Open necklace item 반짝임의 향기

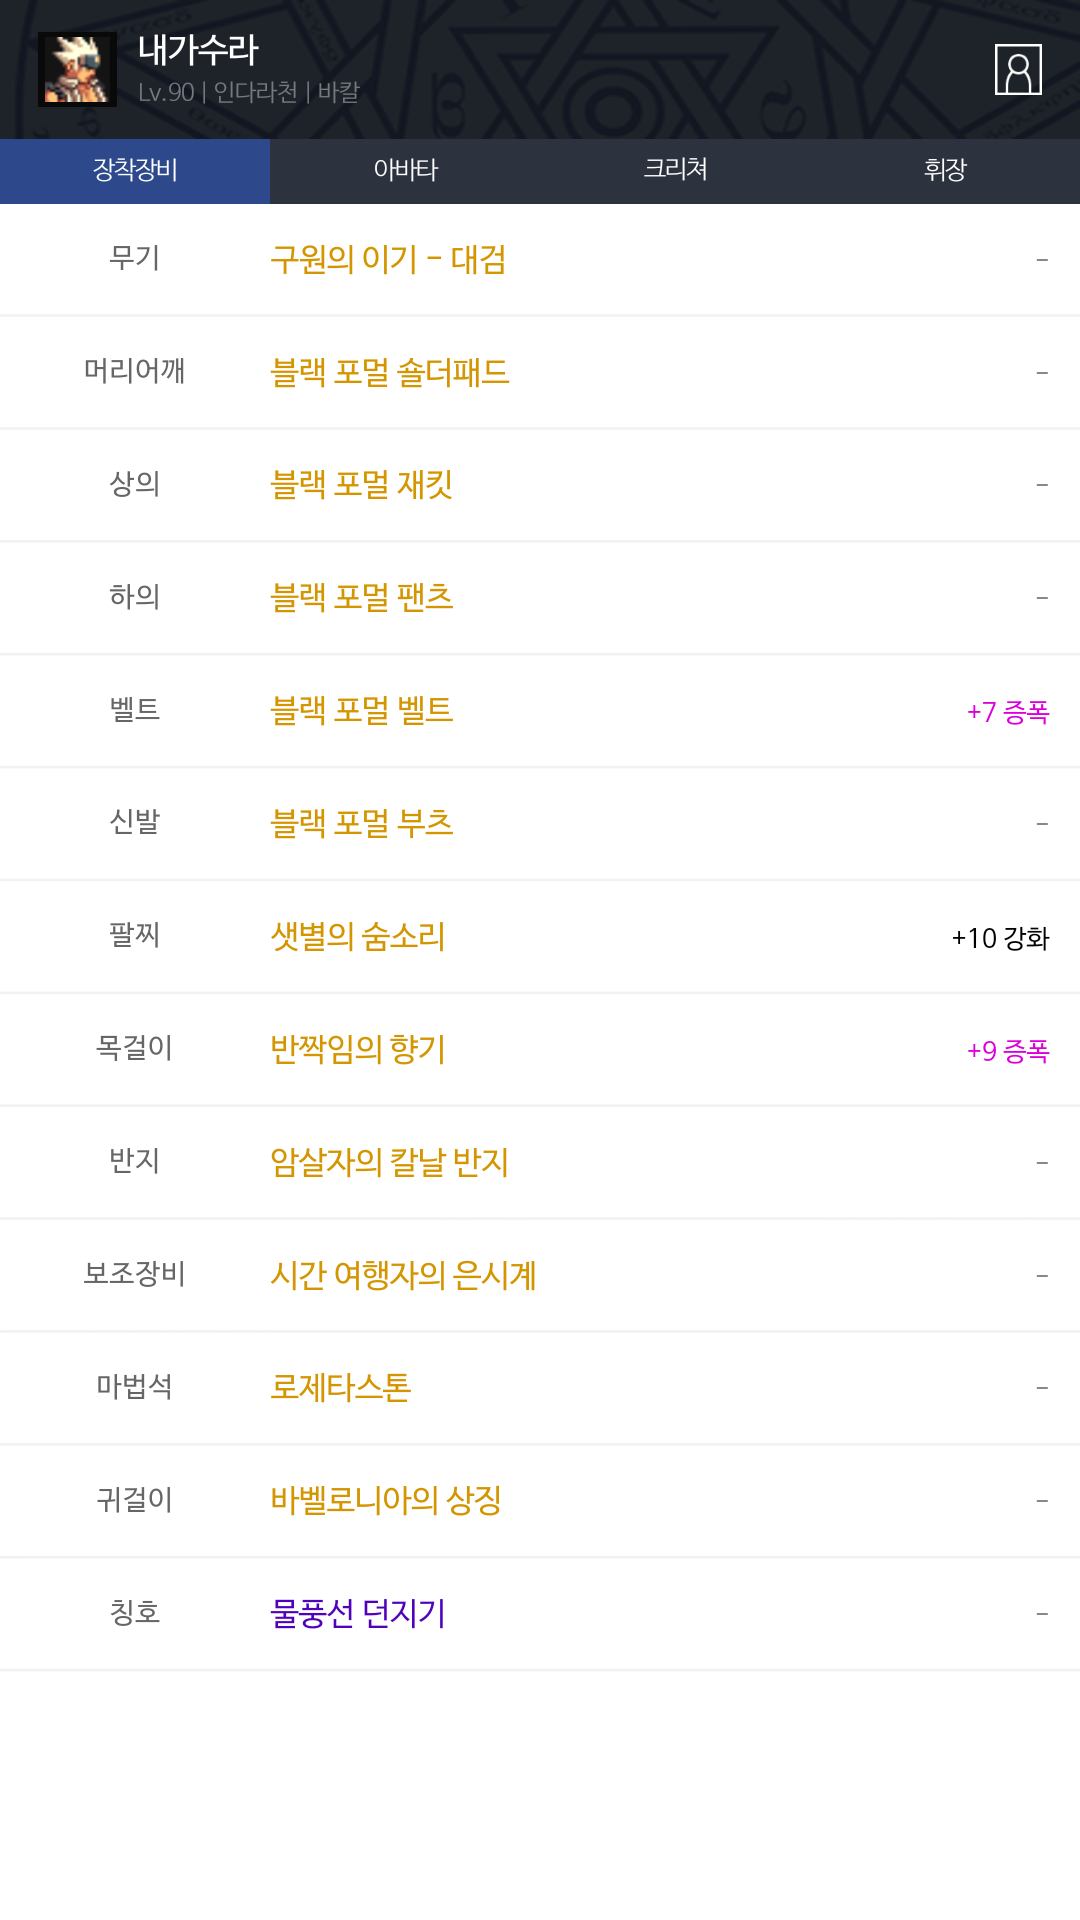[357, 1050]
